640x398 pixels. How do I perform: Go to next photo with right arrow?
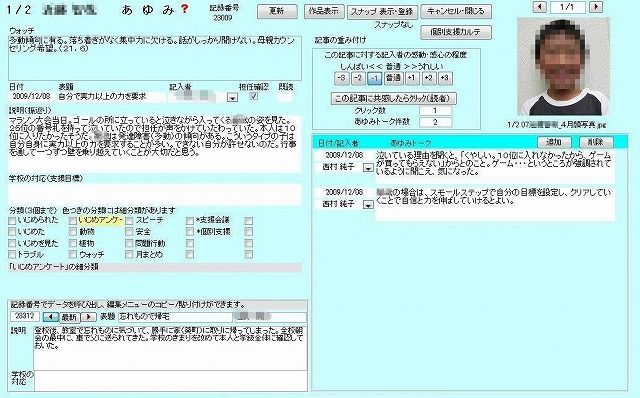(x=596, y=7)
